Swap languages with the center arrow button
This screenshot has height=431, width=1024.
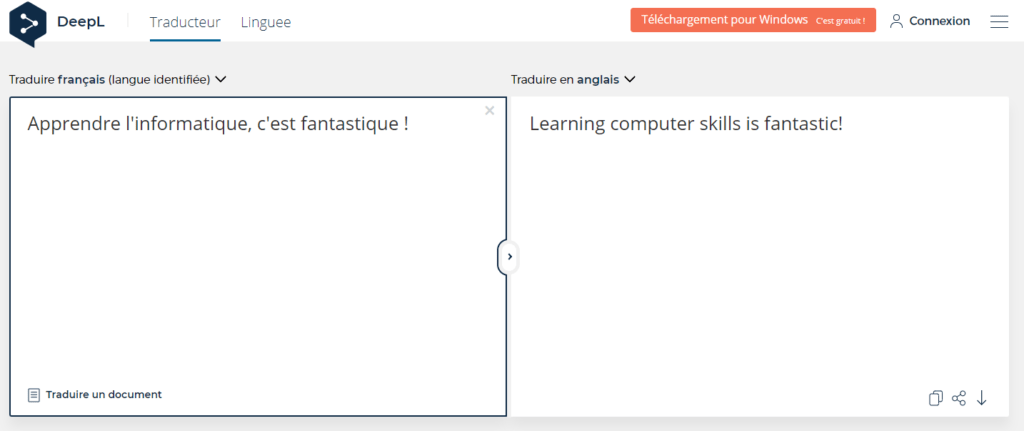pyautogui.click(x=509, y=257)
